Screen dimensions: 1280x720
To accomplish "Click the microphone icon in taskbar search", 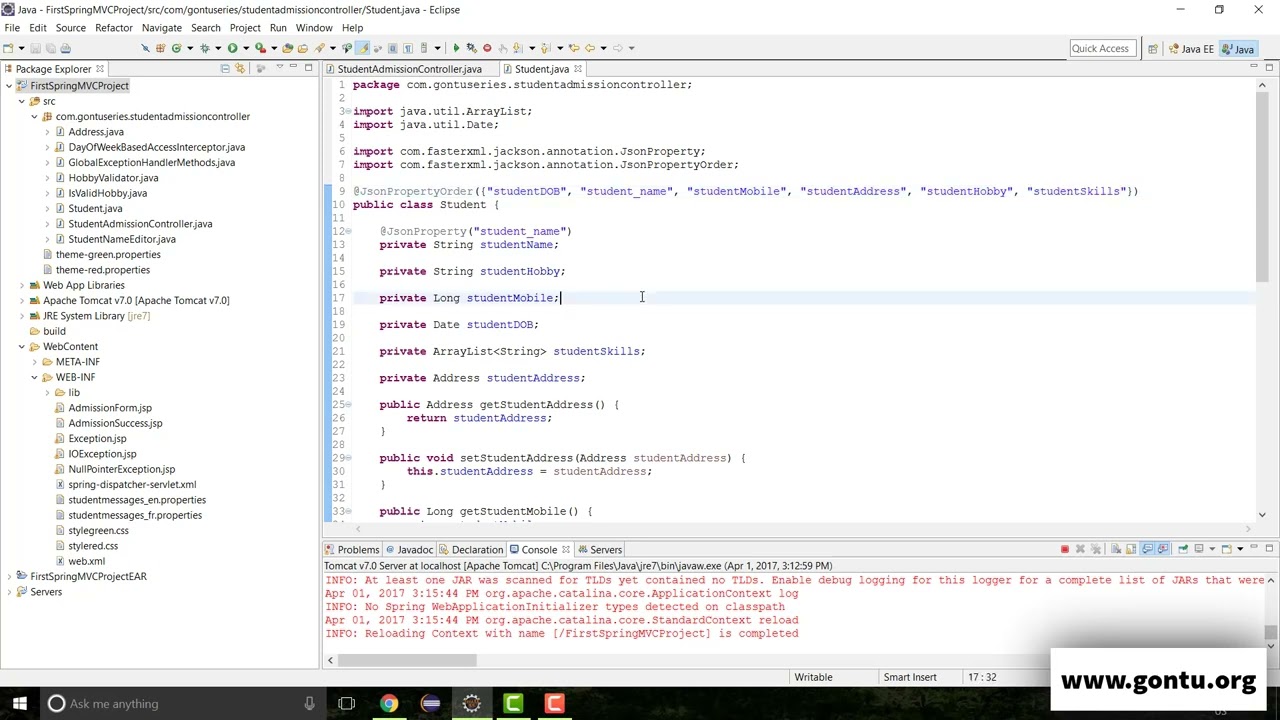I will 309,703.
